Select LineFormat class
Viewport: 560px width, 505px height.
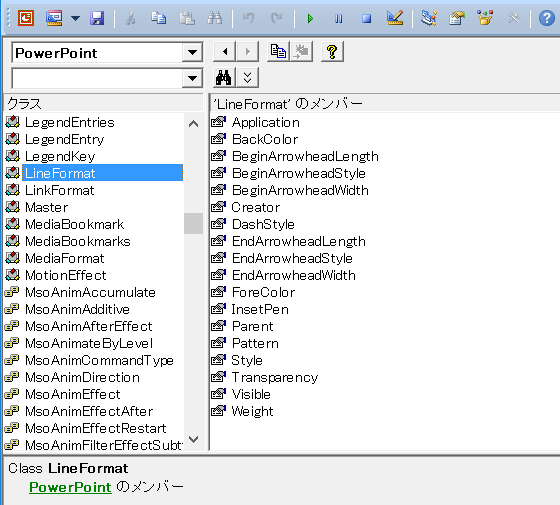point(102,173)
